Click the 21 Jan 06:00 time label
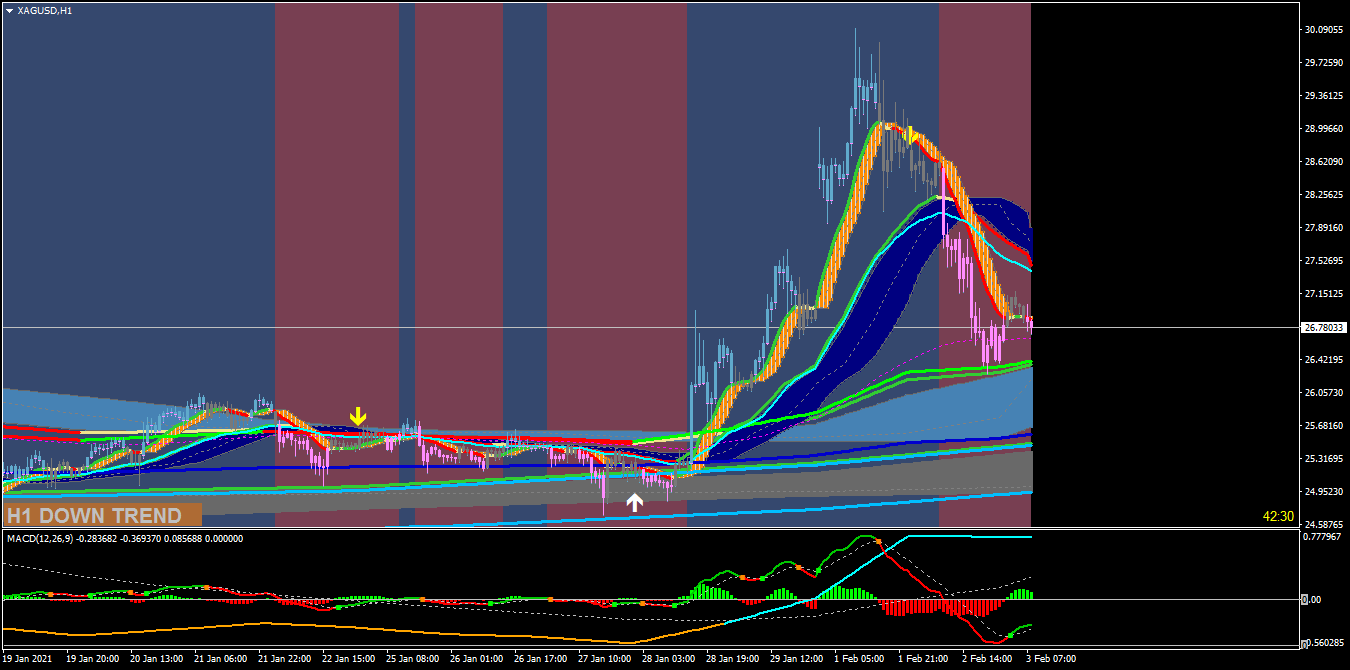Screen dimensions: 1350x670 [221, 659]
